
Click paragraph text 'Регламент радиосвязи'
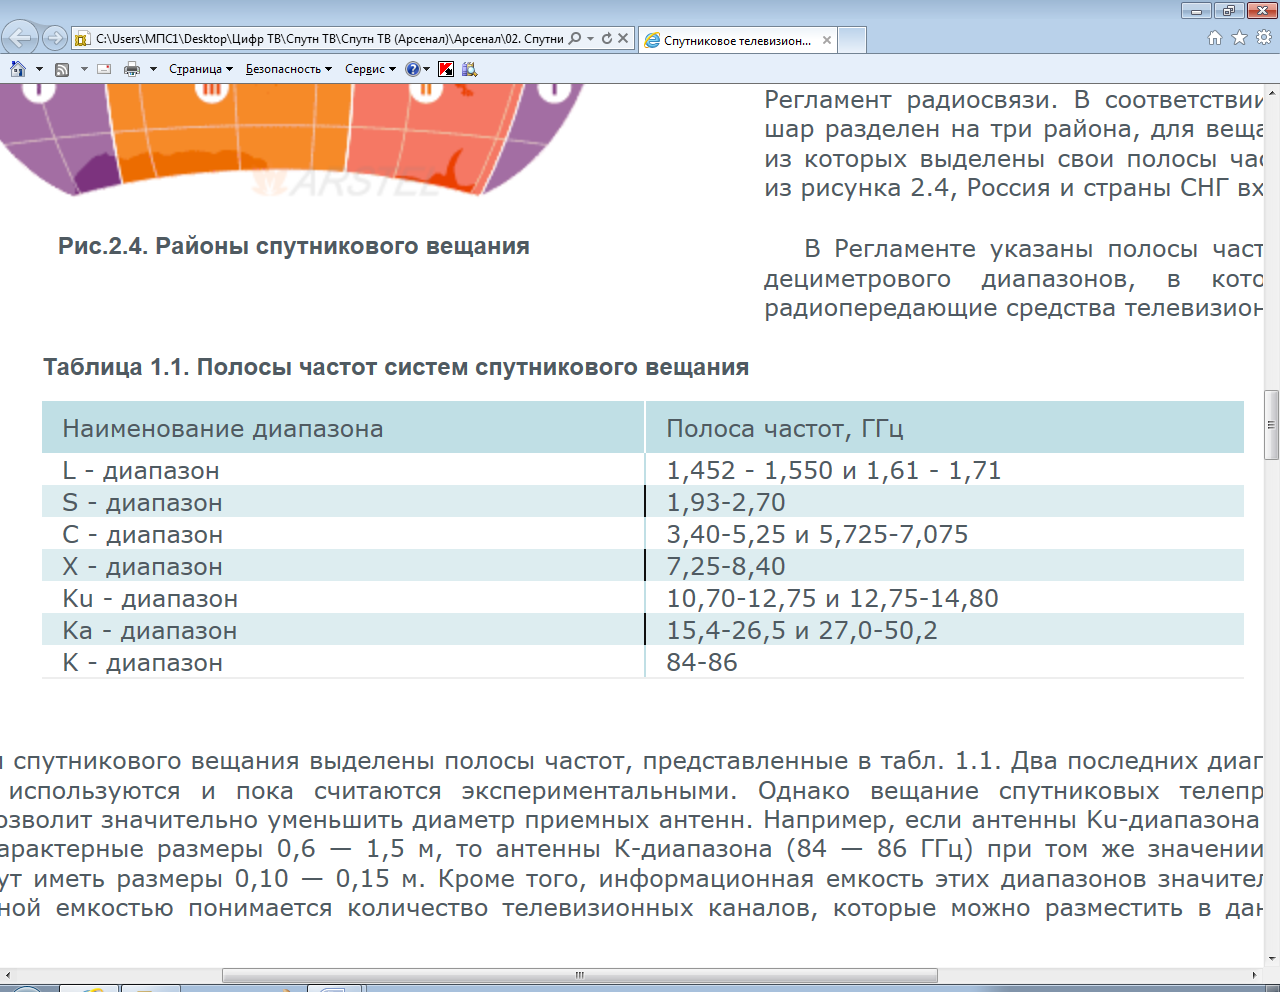(910, 100)
